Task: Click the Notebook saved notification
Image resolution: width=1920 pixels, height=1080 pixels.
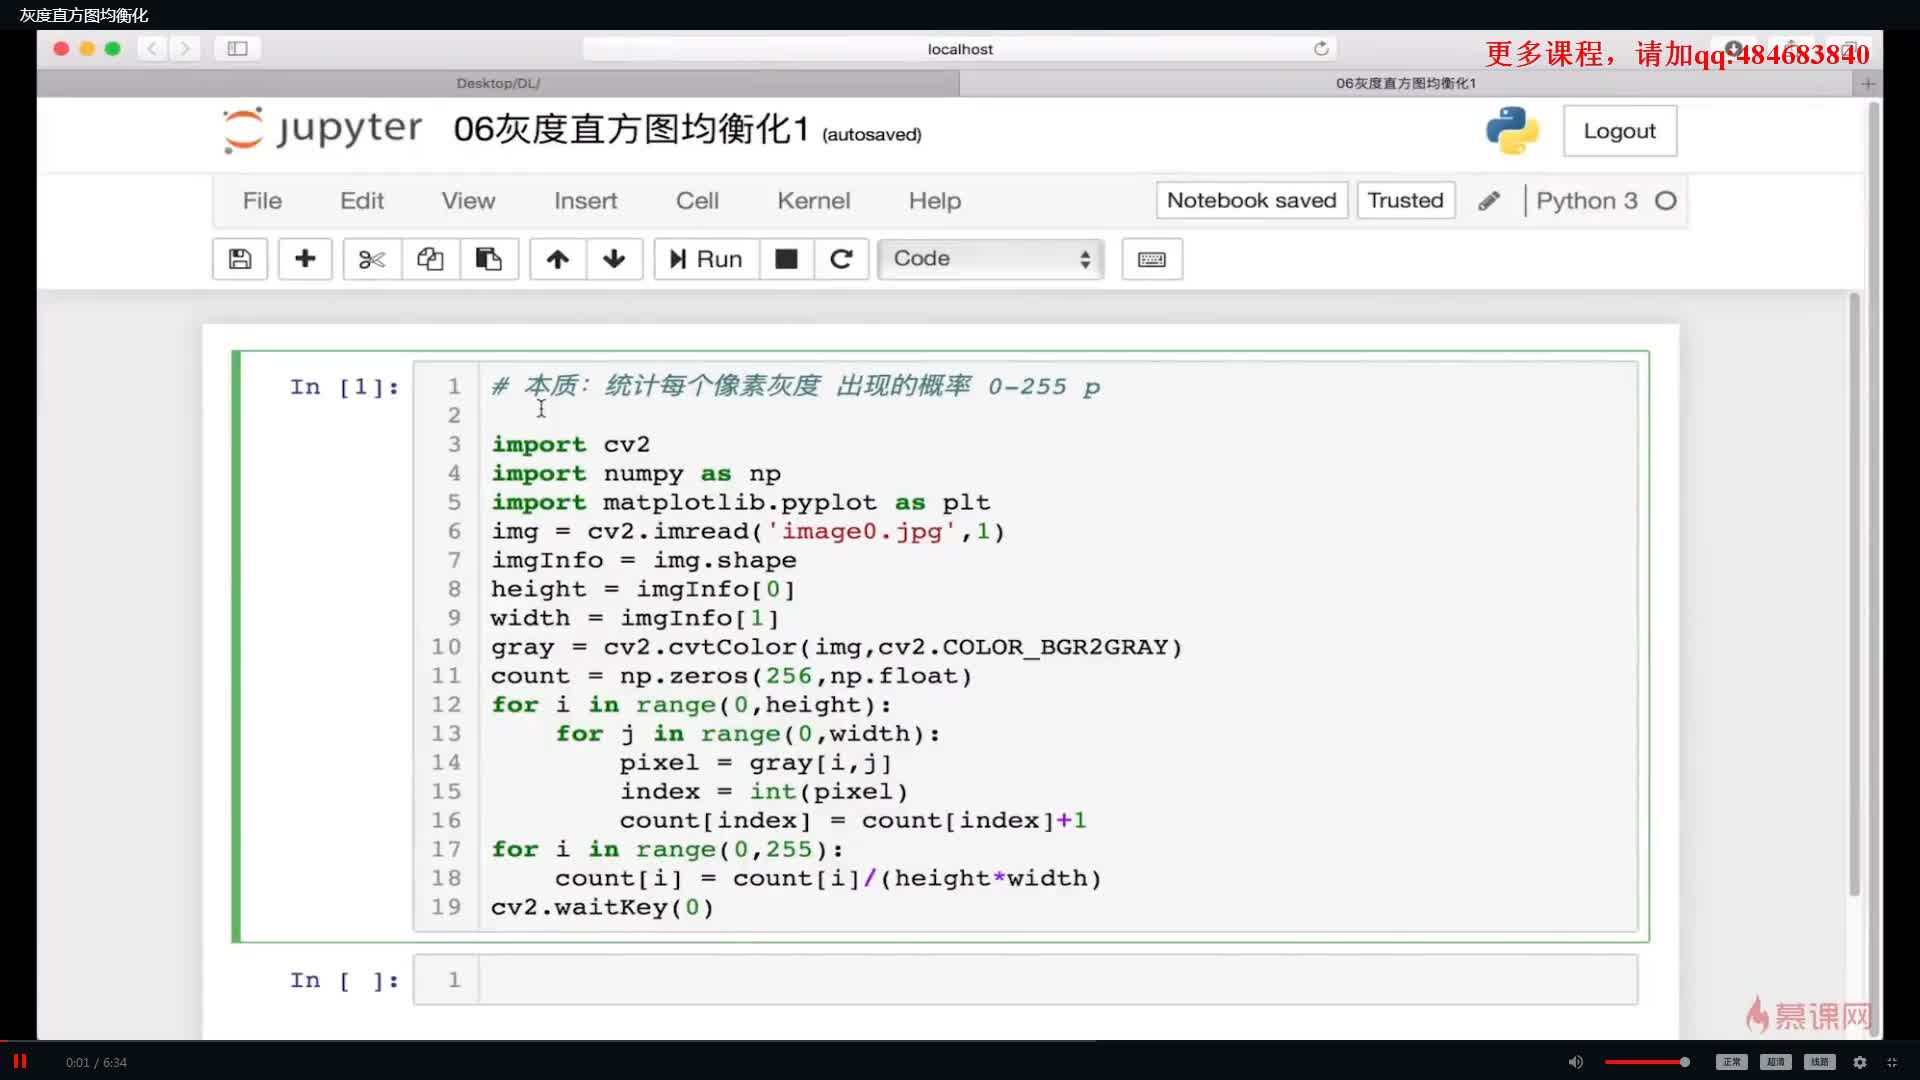Action: (1252, 201)
